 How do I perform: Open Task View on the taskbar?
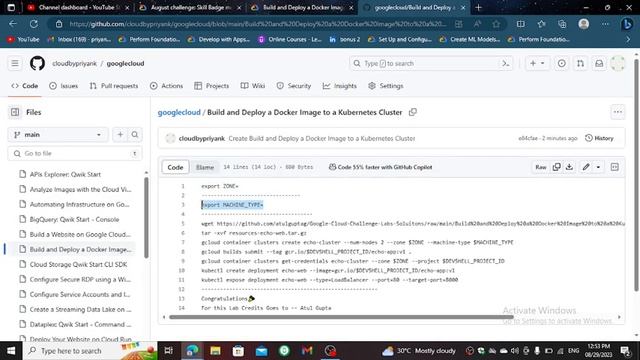click(x=168, y=351)
